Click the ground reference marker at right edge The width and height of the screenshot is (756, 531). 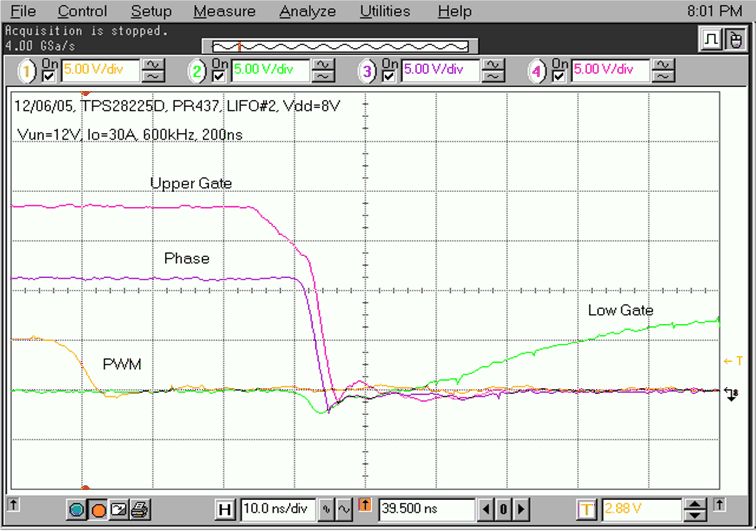pyautogui.click(x=731, y=394)
